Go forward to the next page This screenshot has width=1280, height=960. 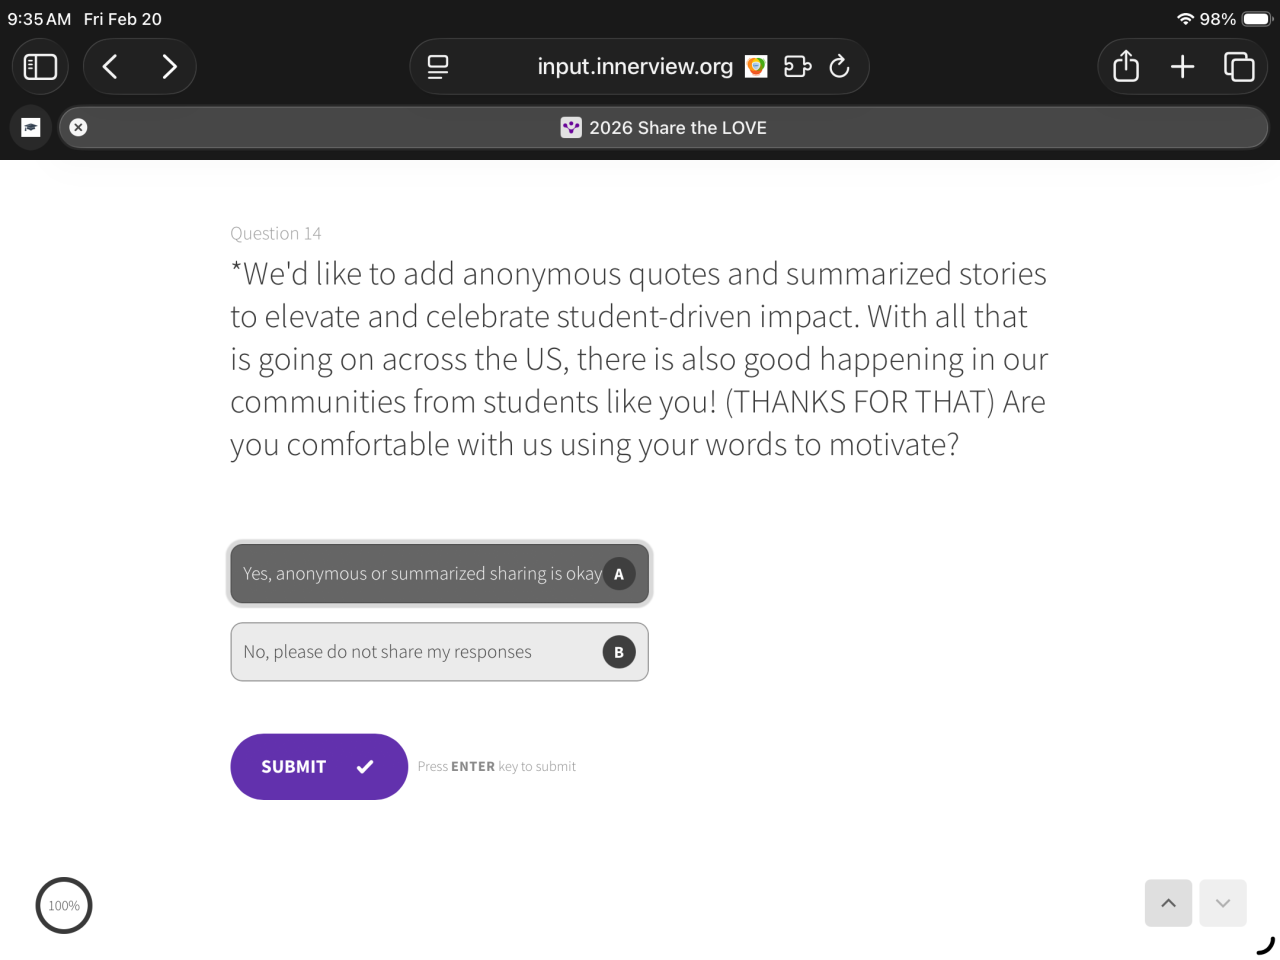169,67
